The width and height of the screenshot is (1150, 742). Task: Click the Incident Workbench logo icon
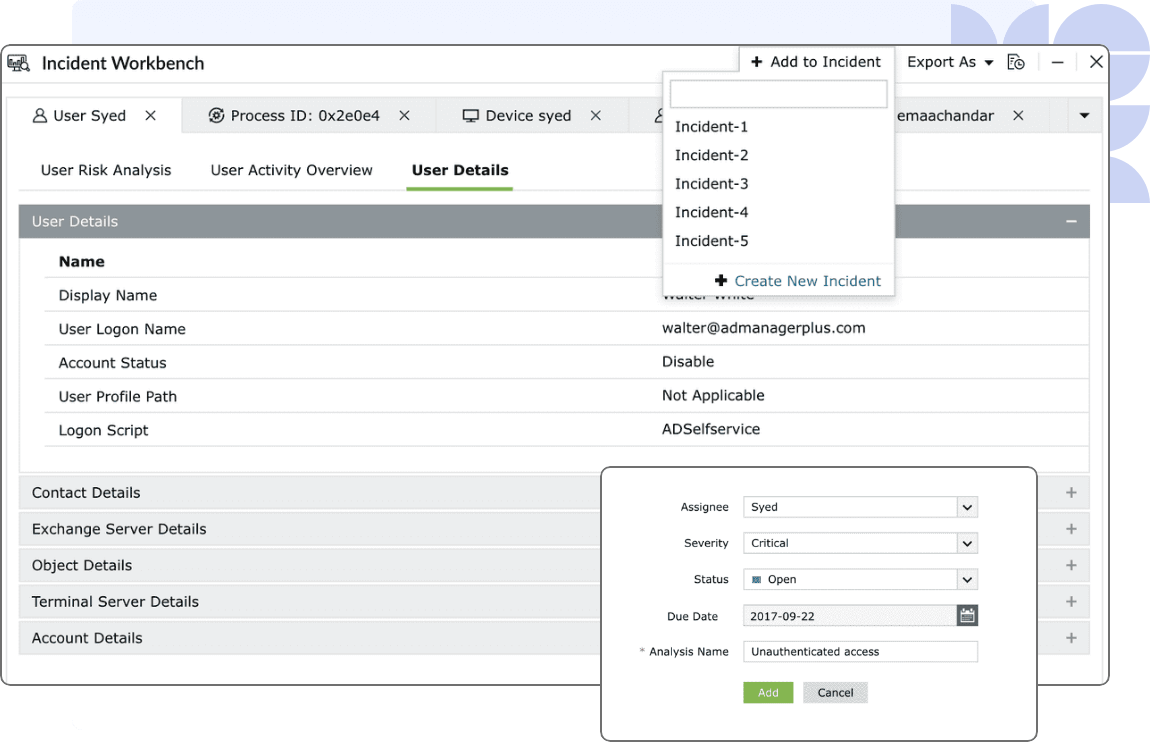pyautogui.click(x=18, y=63)
